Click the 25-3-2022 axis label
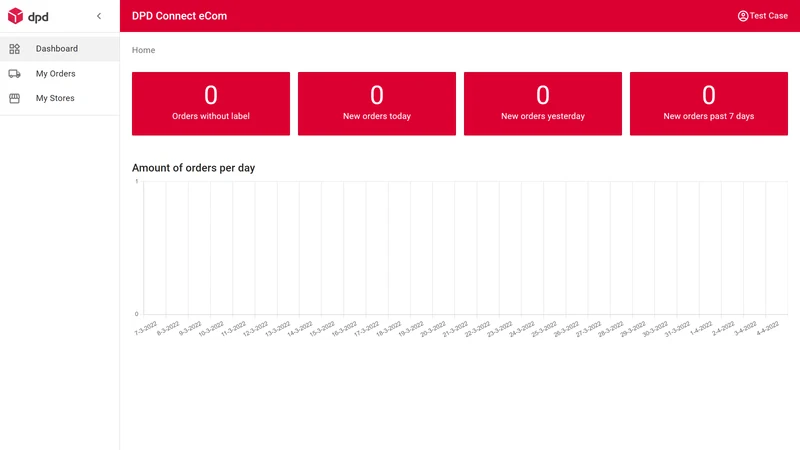Screen dimensions: 800x450 [x=544, y=329]
